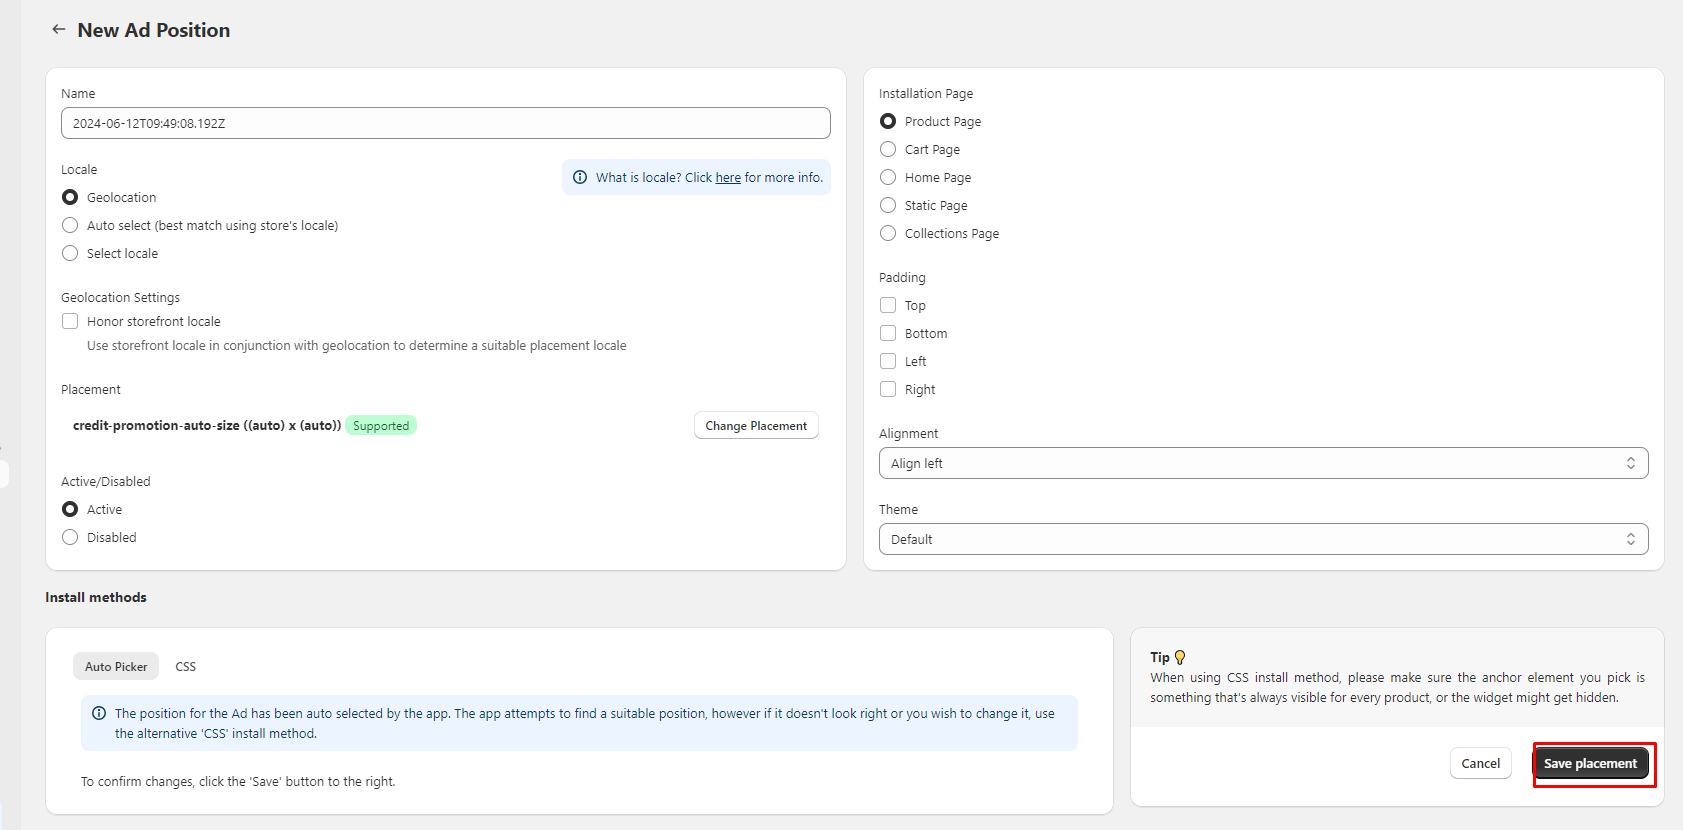Click the lightbulb icon next to Tip

1180,657
